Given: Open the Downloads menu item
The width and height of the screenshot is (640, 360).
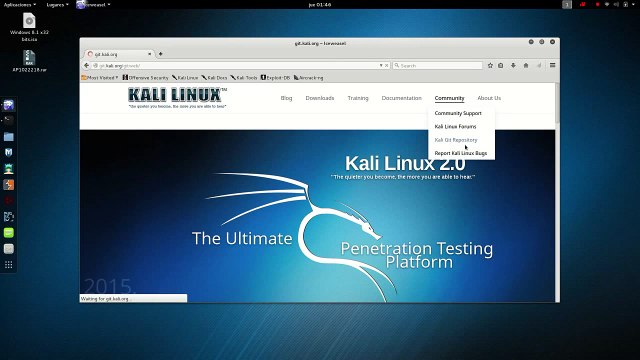Looking at the screenshot, I should (x=320, y=98).
